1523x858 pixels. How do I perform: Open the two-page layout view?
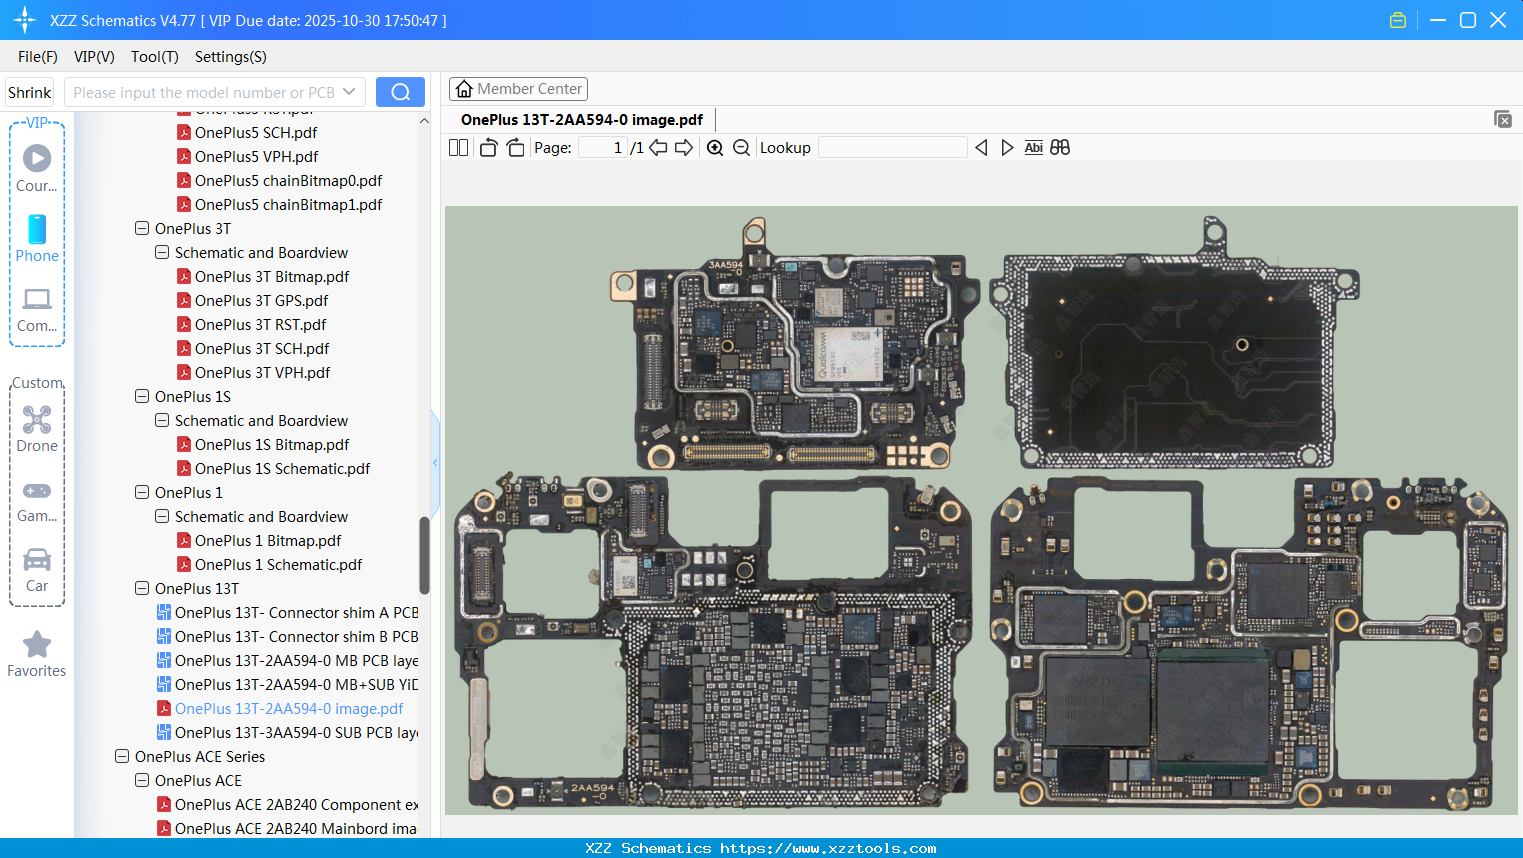(458, 147)
